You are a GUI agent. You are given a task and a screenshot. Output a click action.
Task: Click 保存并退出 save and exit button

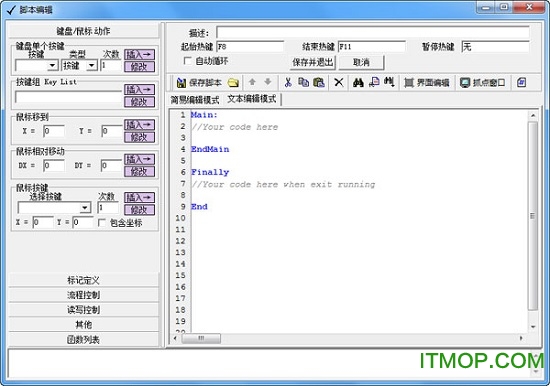(313, 62)
